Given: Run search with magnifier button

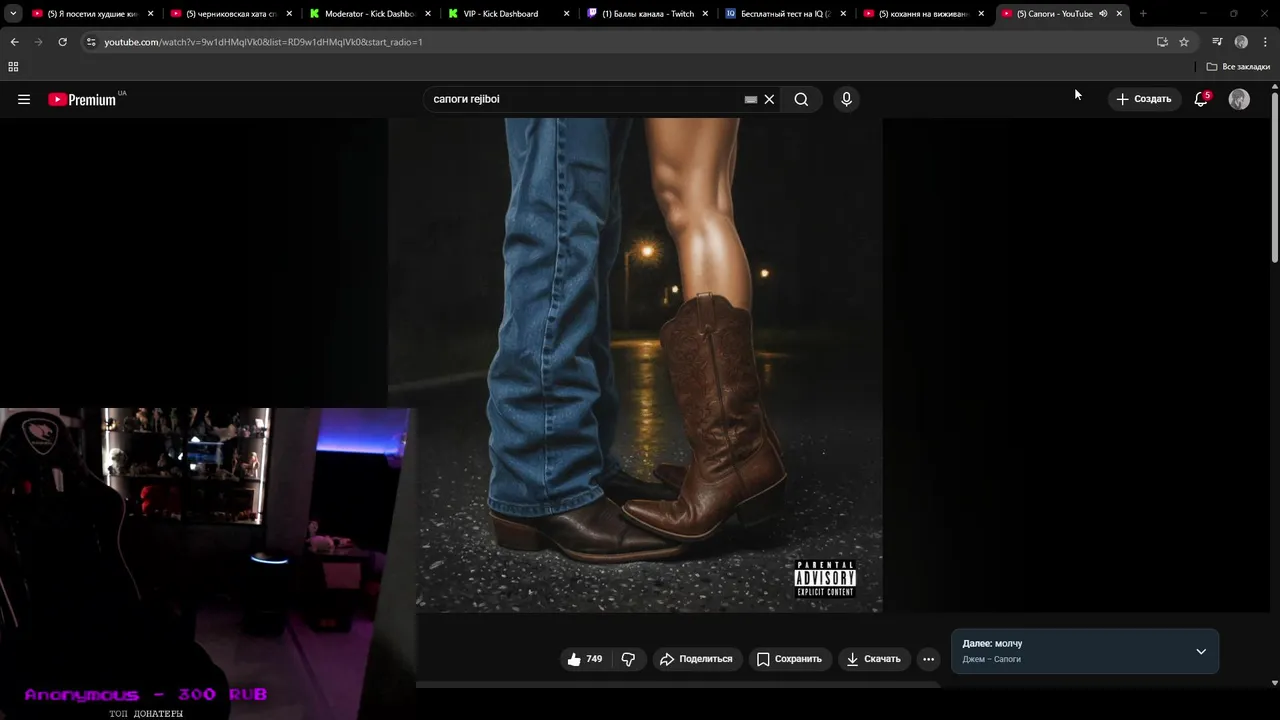Looking at the screenshot, I should click(801, 99).
